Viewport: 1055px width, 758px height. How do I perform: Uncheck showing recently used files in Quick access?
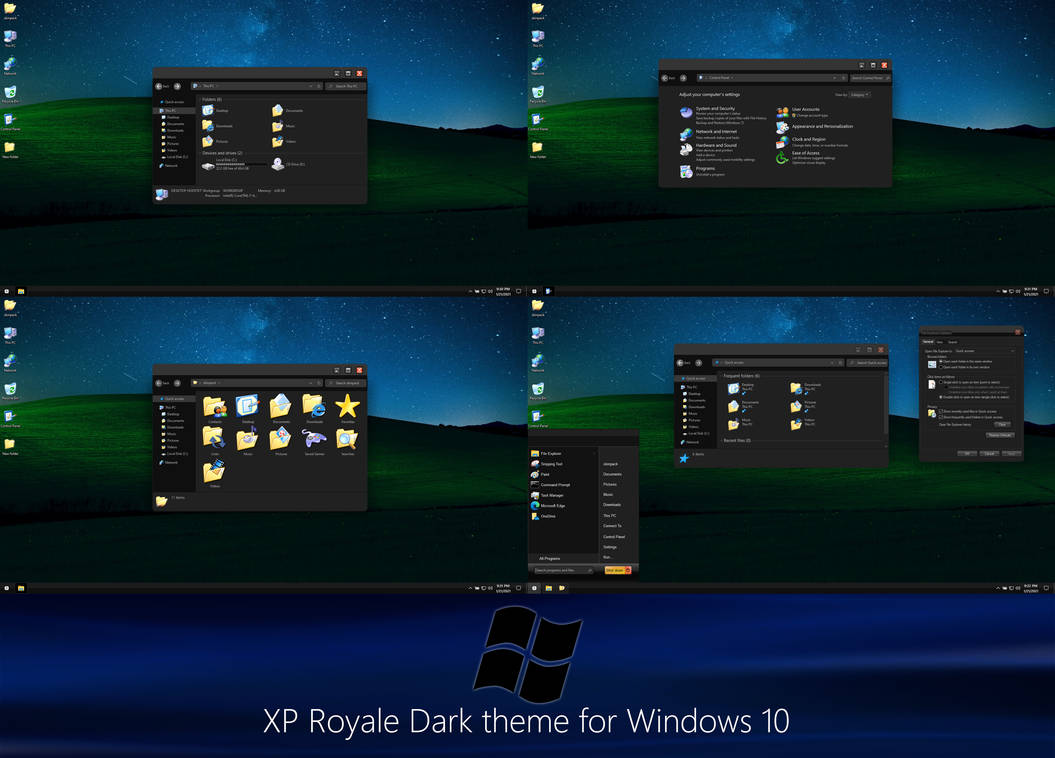(x=941, y=411)
